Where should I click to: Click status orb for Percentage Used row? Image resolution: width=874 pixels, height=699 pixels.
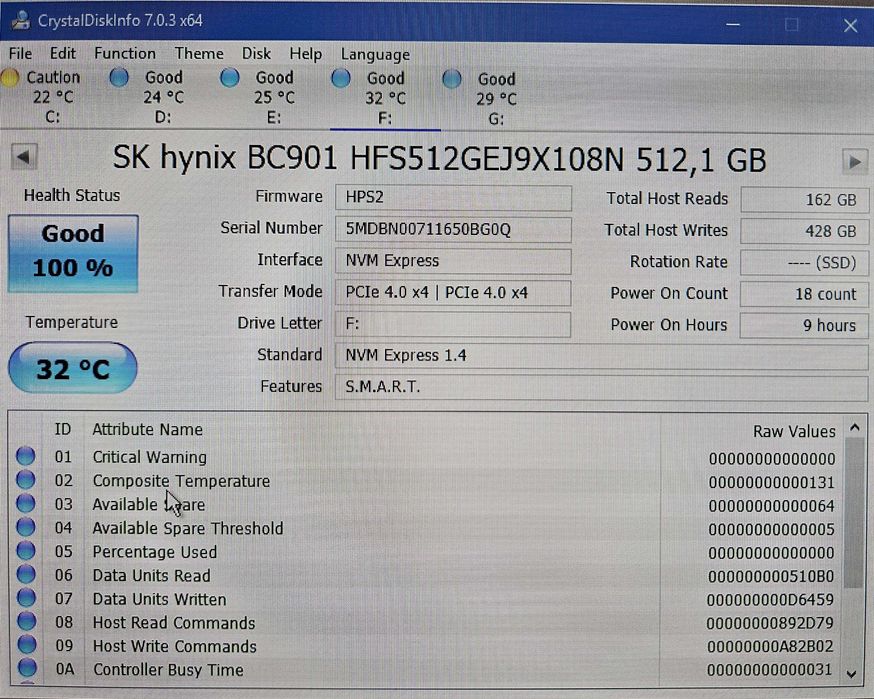[x=26, y=551]
